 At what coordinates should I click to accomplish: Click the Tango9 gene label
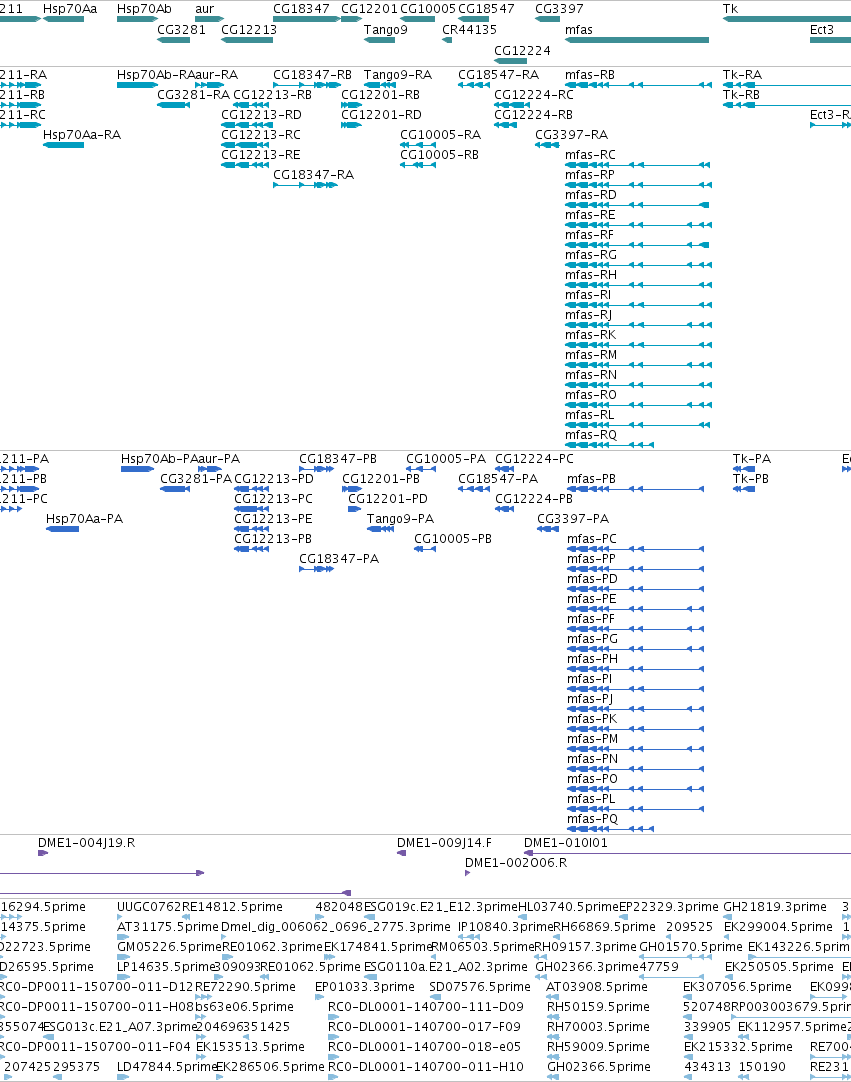[386, 30]
